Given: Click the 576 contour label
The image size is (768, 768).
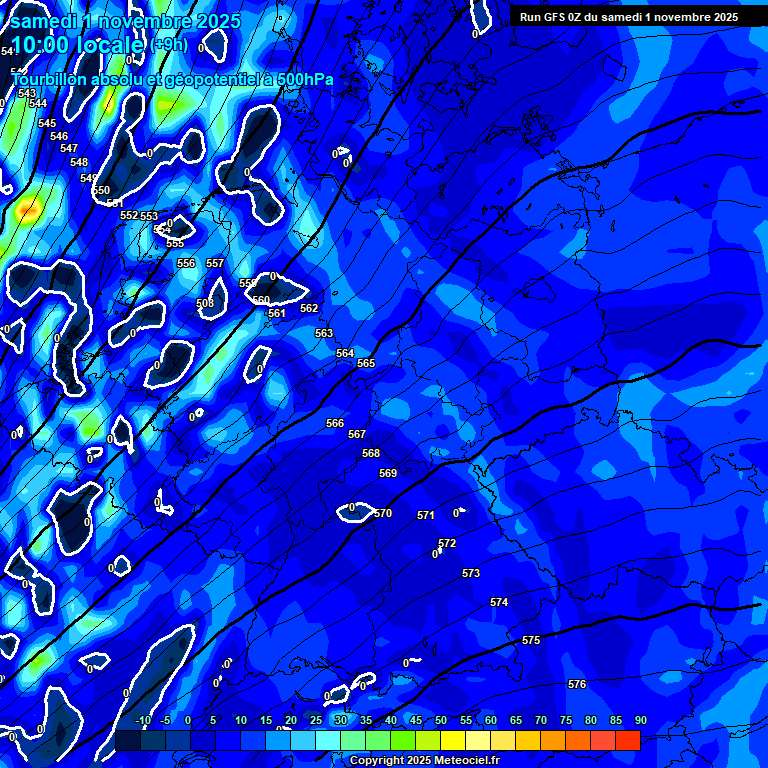Looking at the screenshot, I should (577, 684).
